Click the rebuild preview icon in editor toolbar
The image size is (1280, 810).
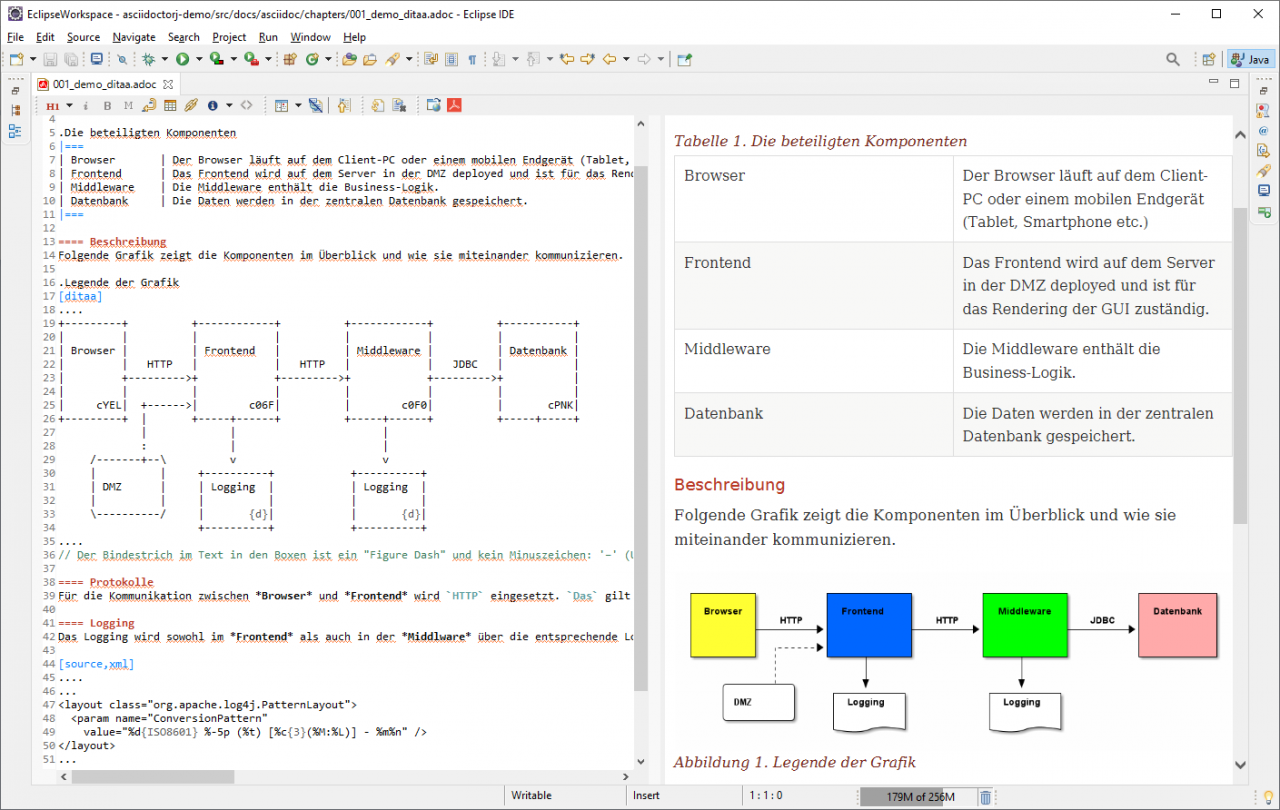[377, 105]
